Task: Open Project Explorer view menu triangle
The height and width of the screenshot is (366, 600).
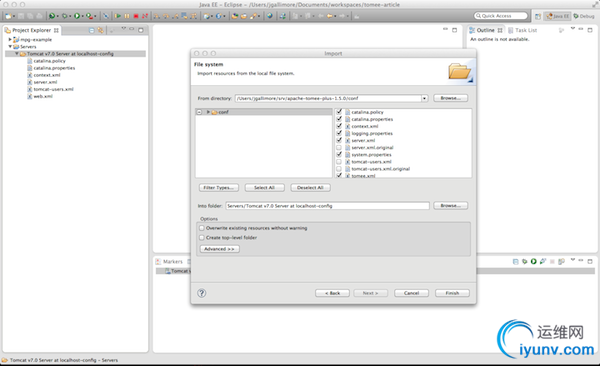Action: 123,29
